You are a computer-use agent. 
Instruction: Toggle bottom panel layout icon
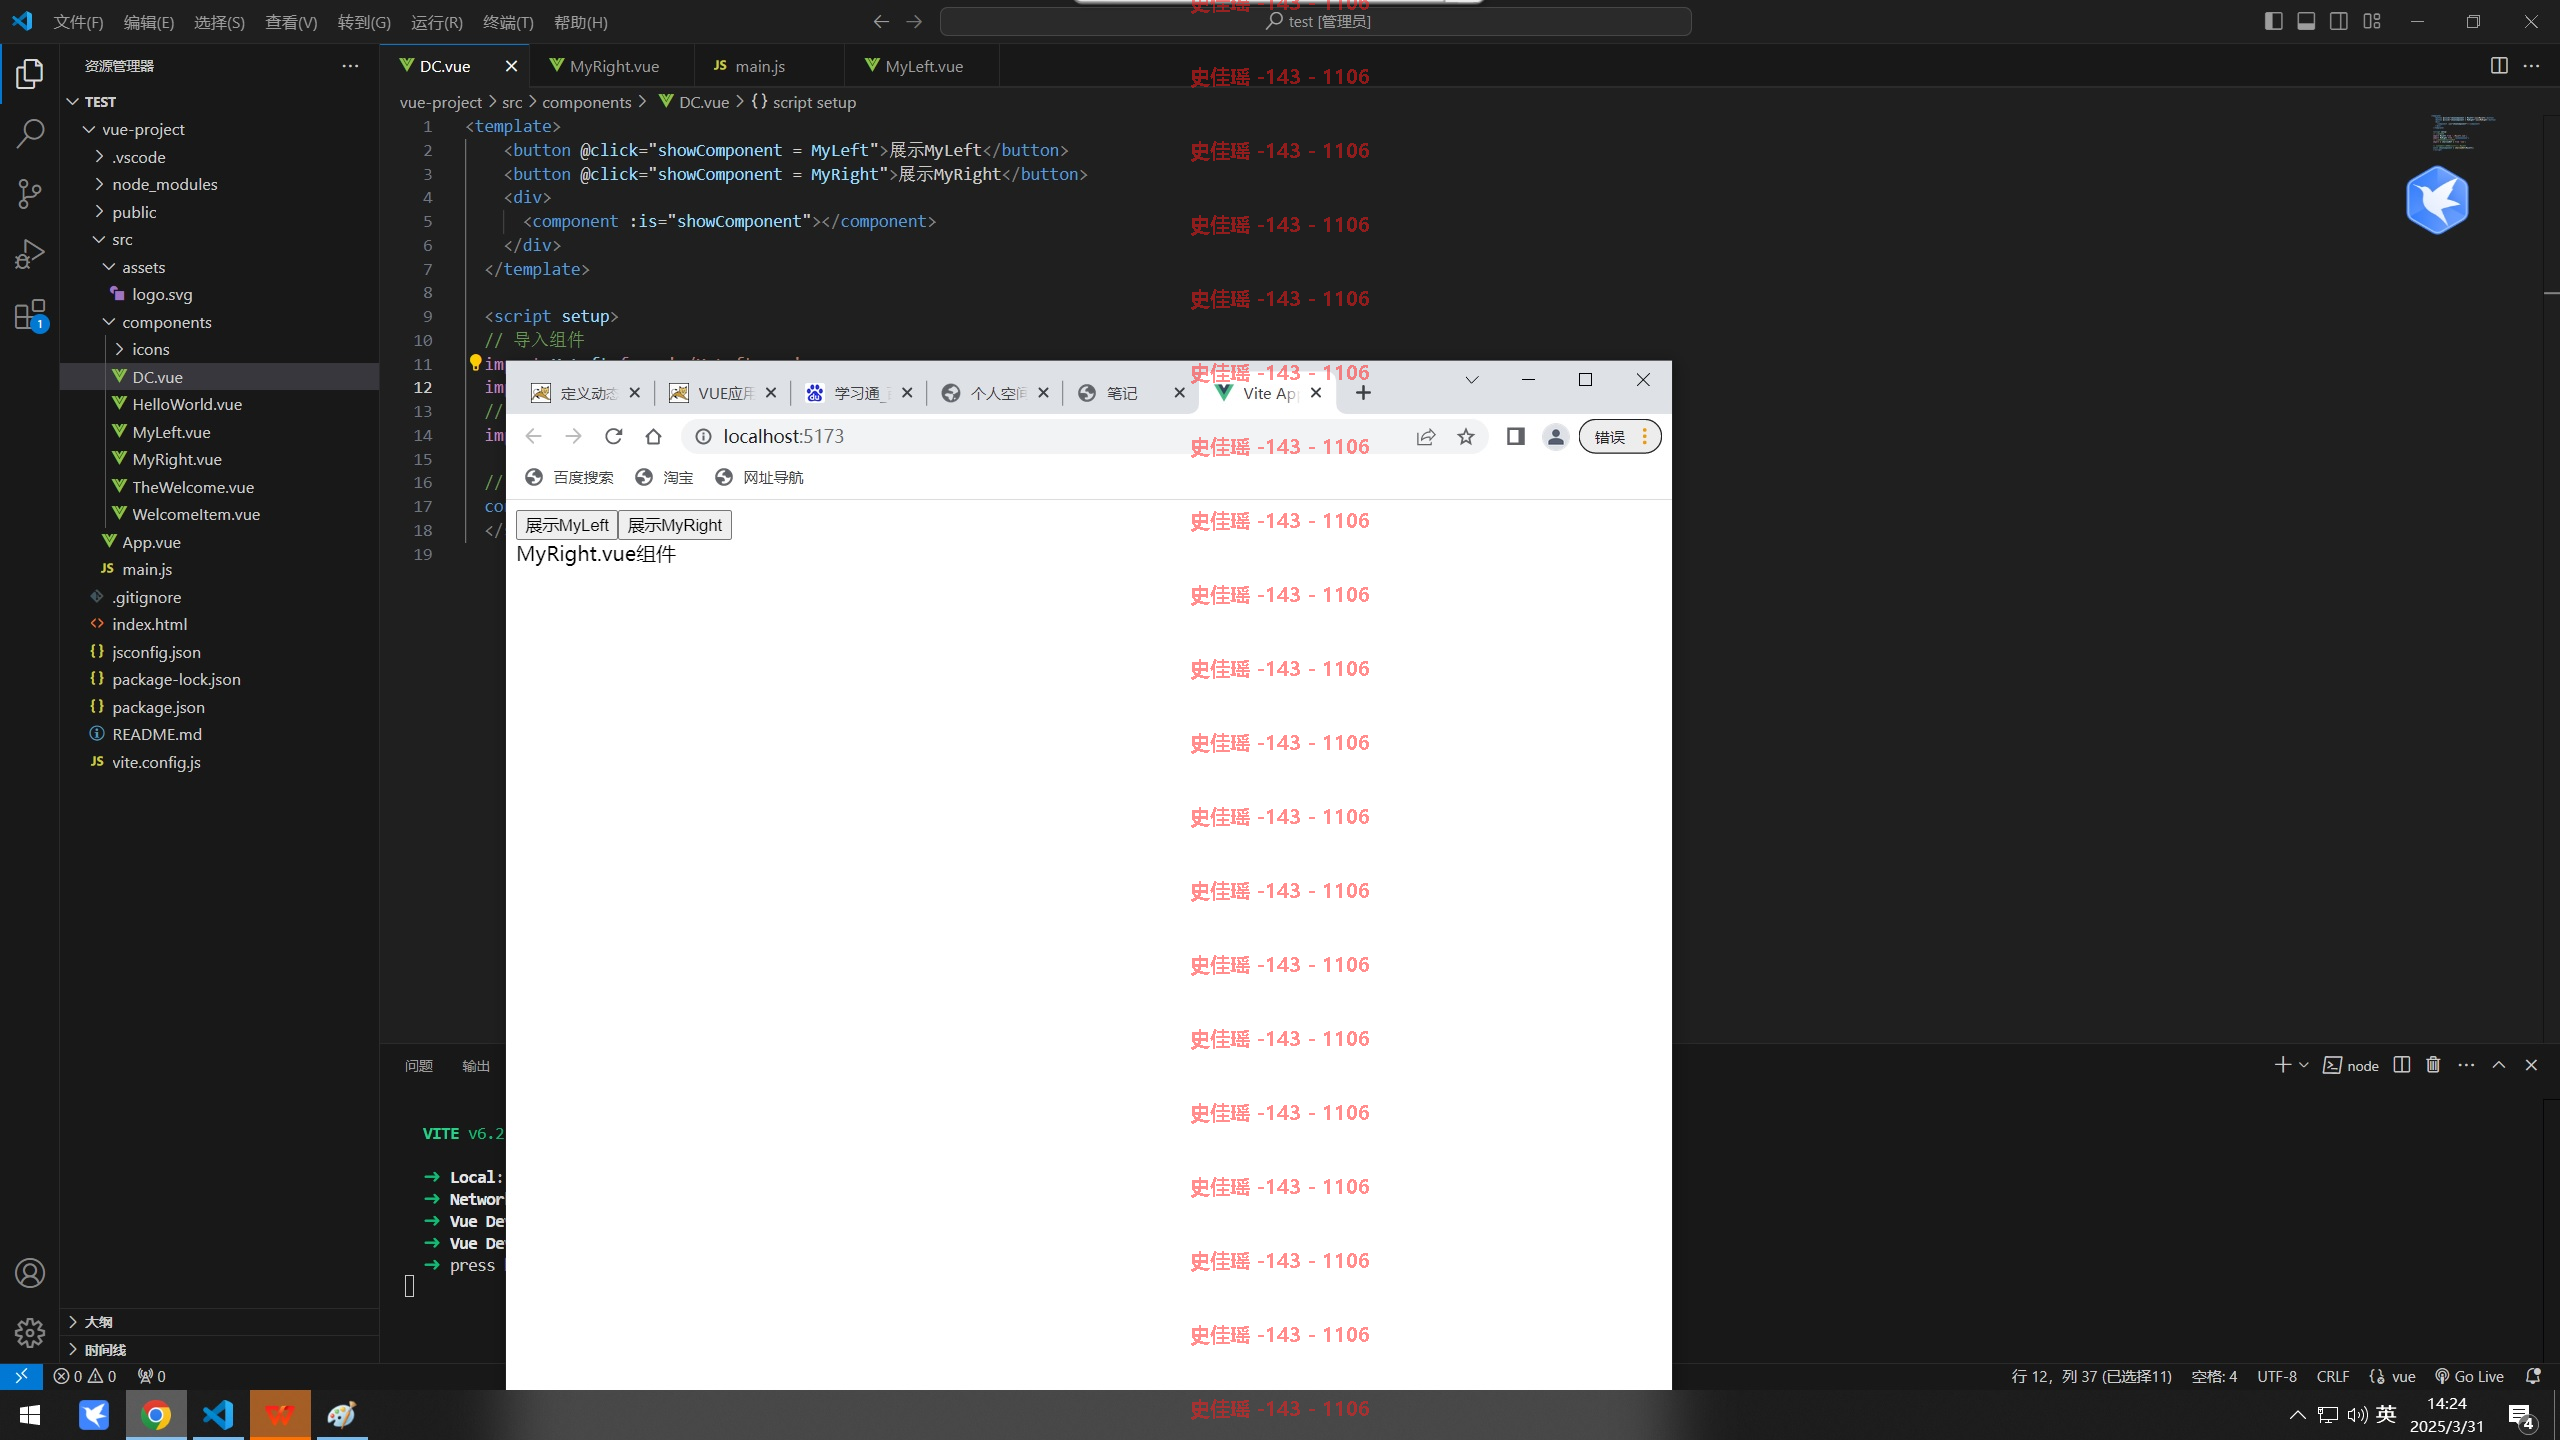[2306, 21]
